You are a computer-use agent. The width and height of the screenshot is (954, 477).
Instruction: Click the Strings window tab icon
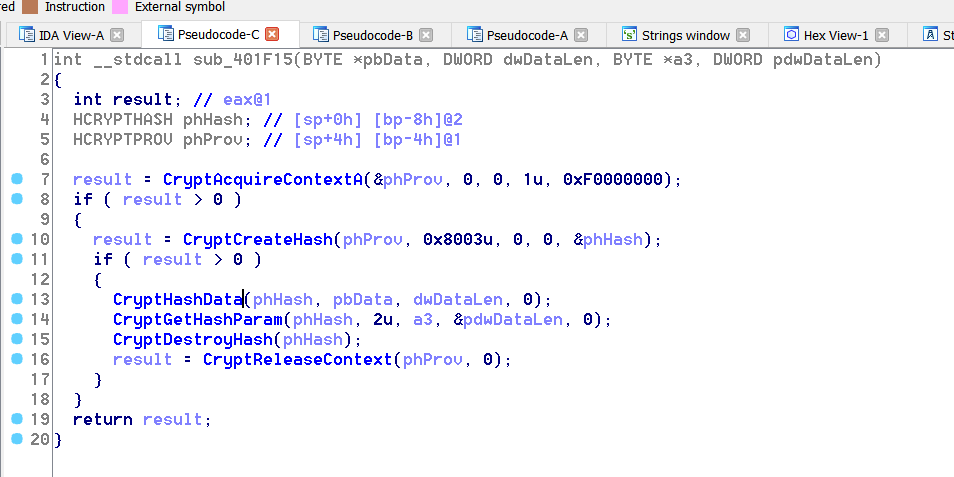[629, 35]
